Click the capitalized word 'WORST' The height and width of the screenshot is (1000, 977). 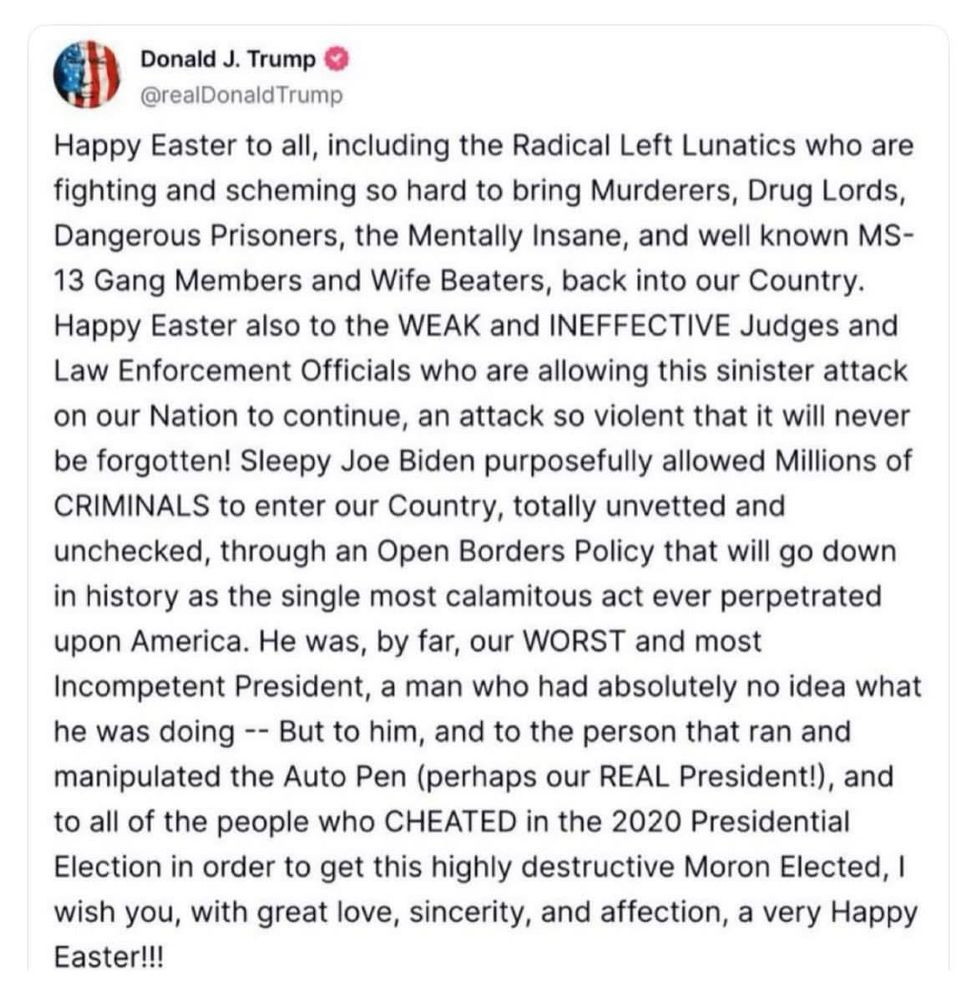point(573,642)
